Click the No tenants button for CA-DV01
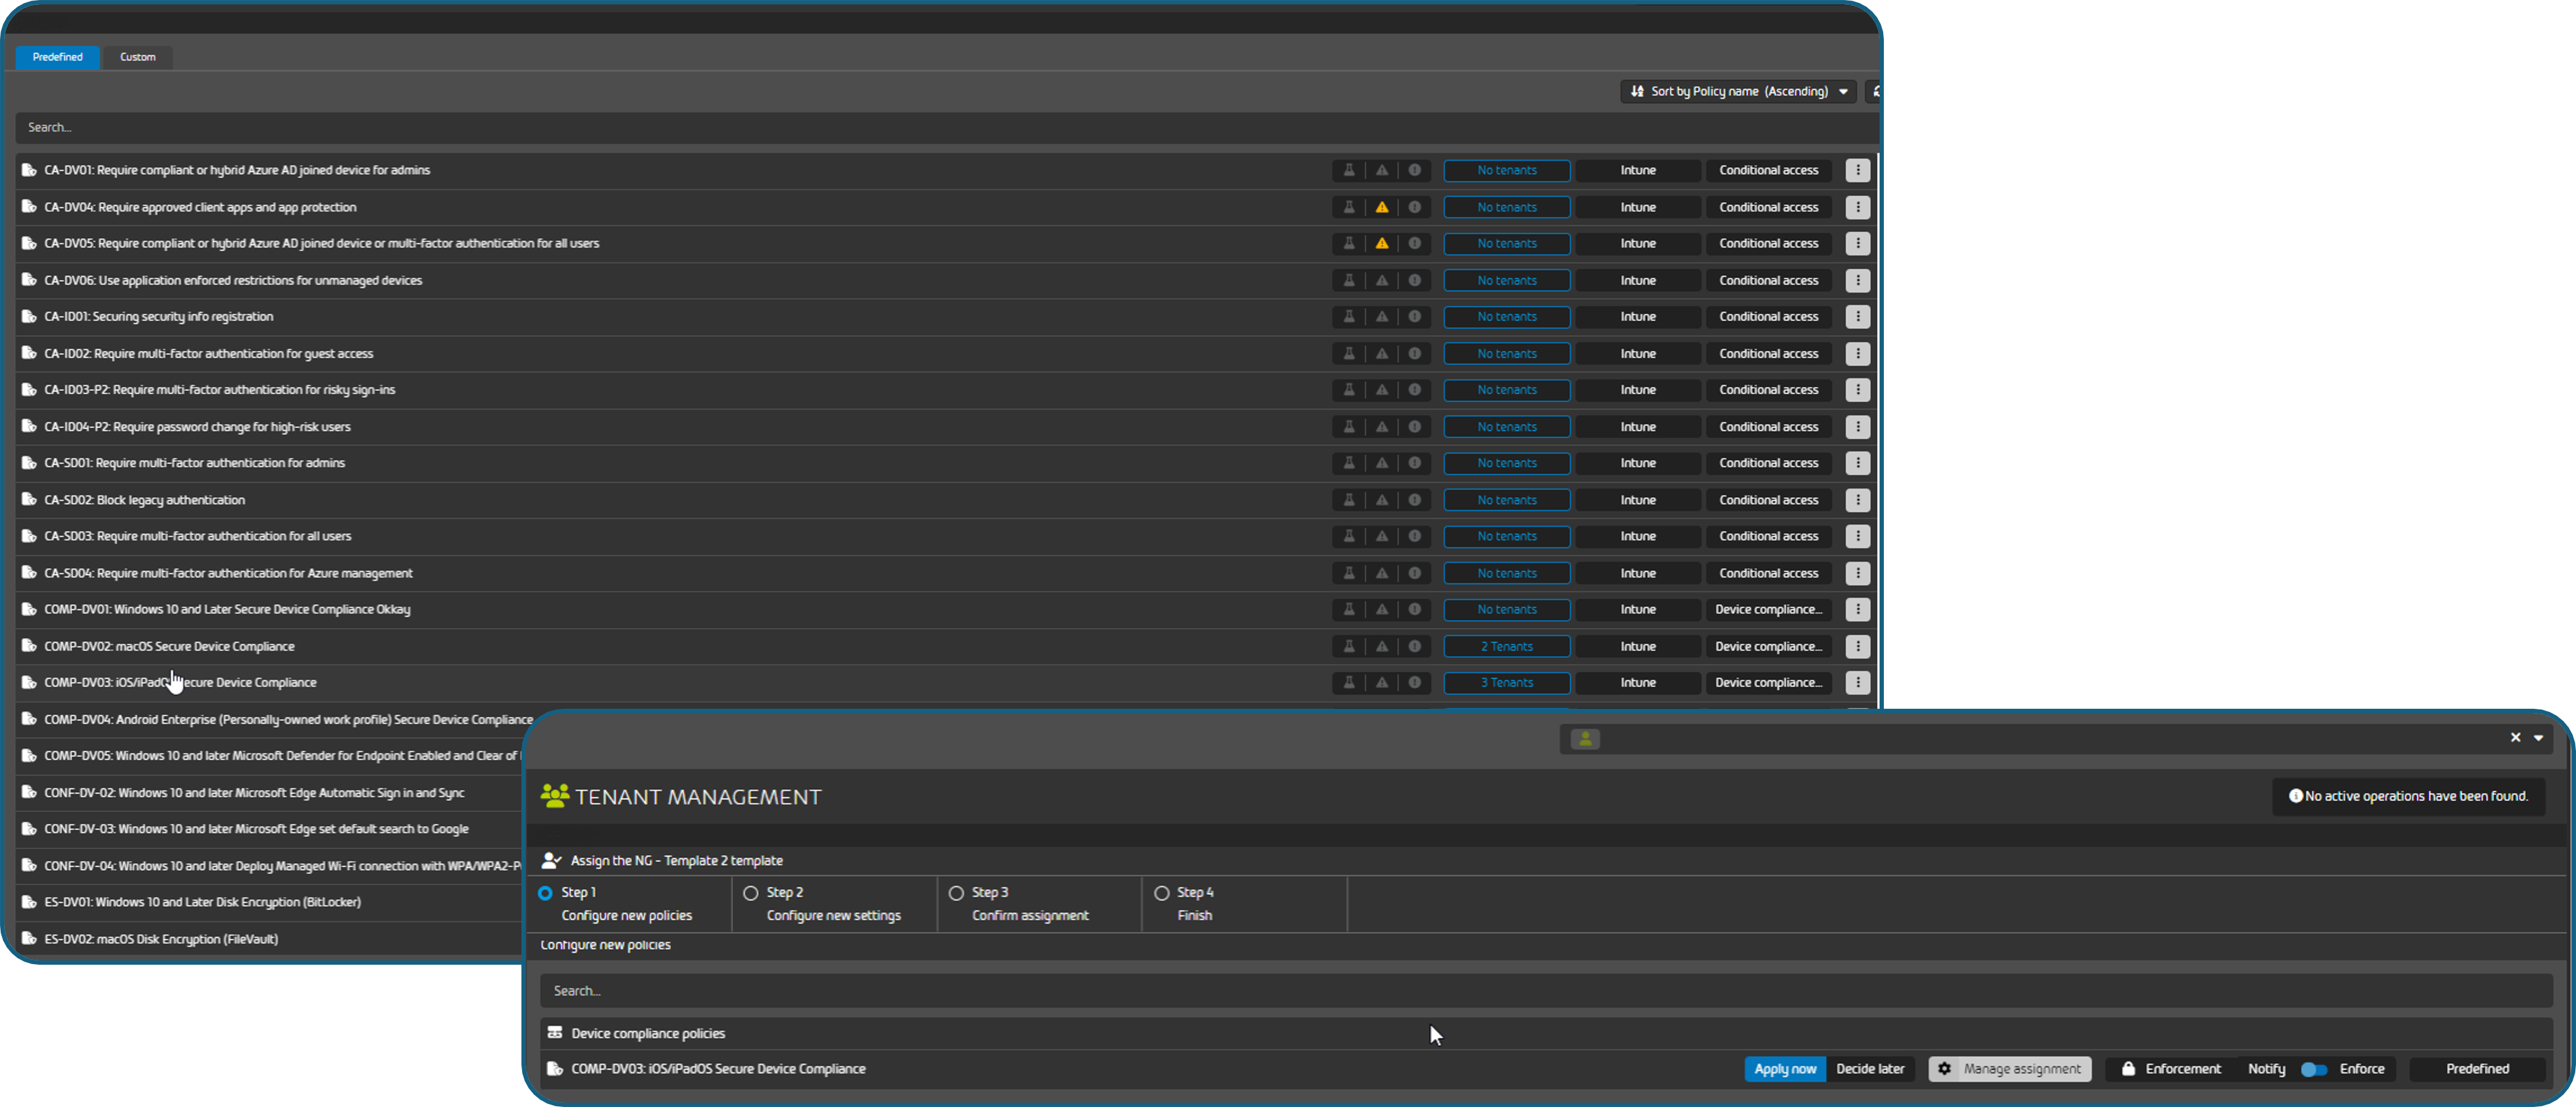2576x1107 pixels. (1506, 170)
